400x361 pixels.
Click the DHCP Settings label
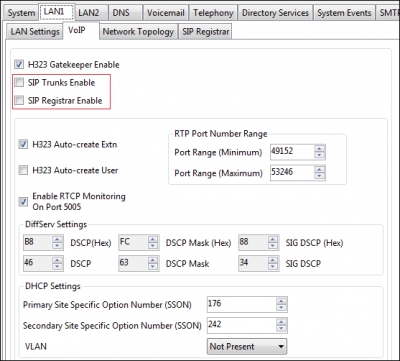[x=53, y=286]
